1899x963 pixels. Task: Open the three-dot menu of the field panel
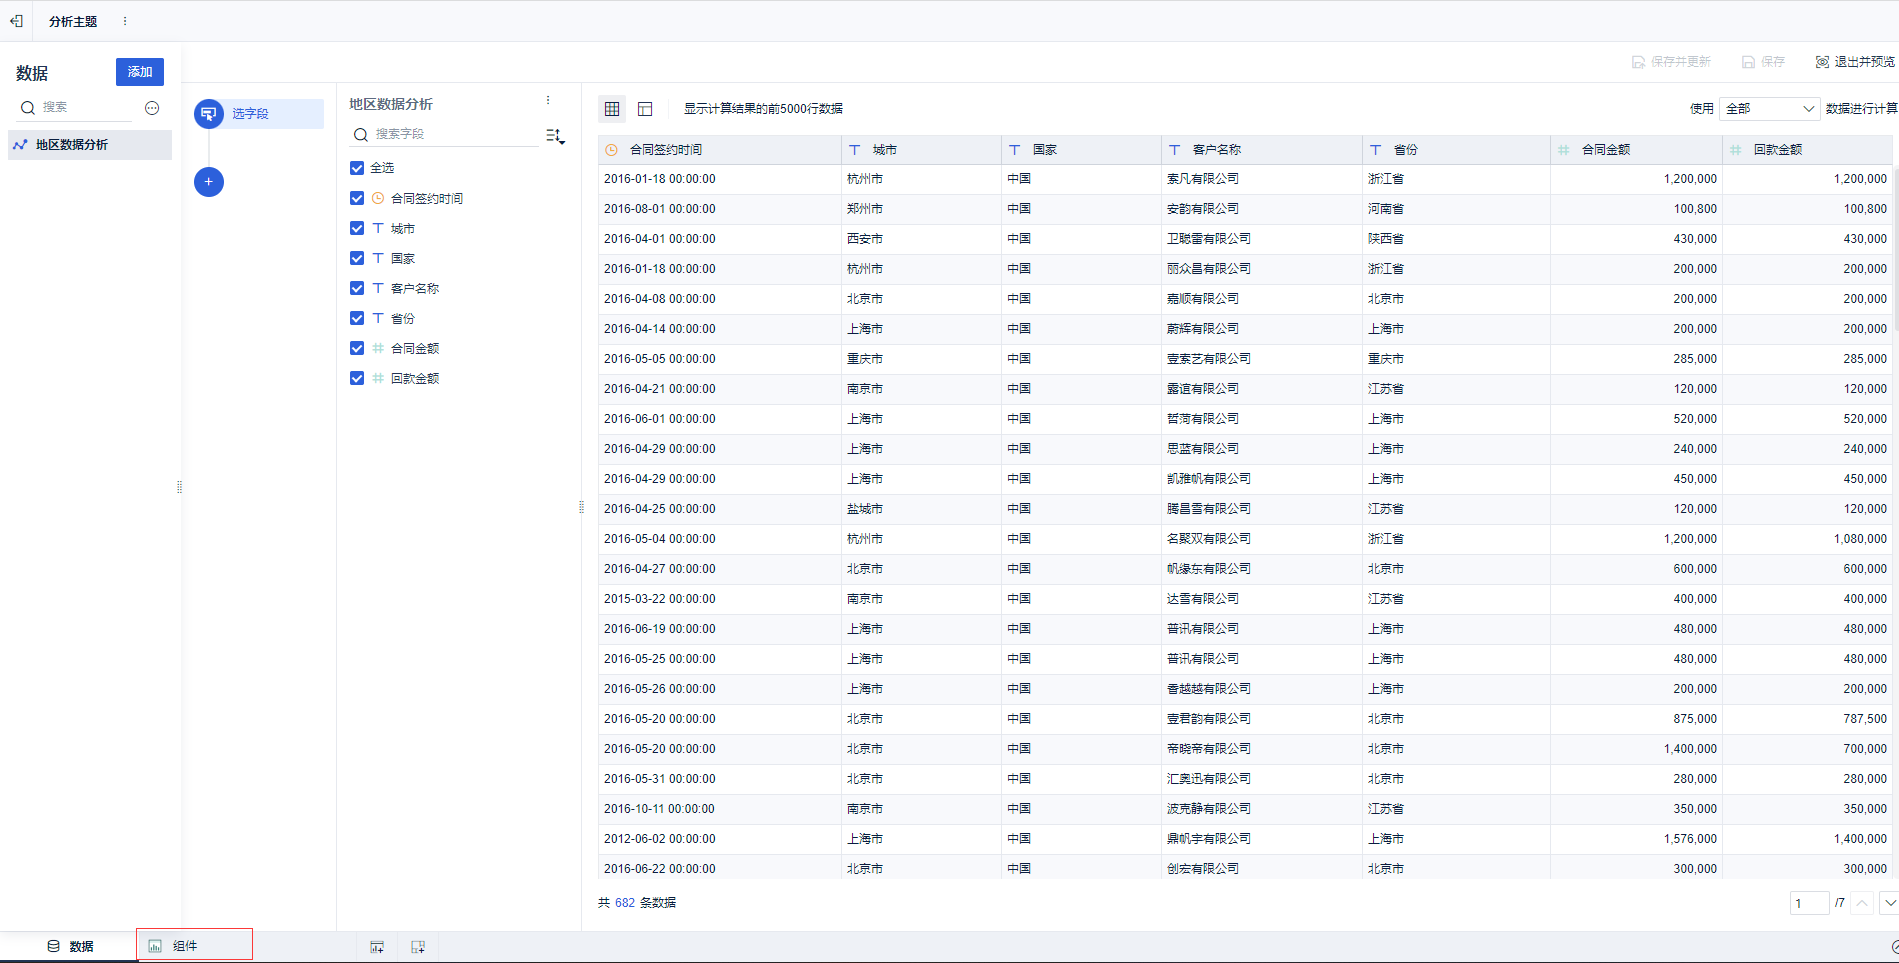point(548,100)
